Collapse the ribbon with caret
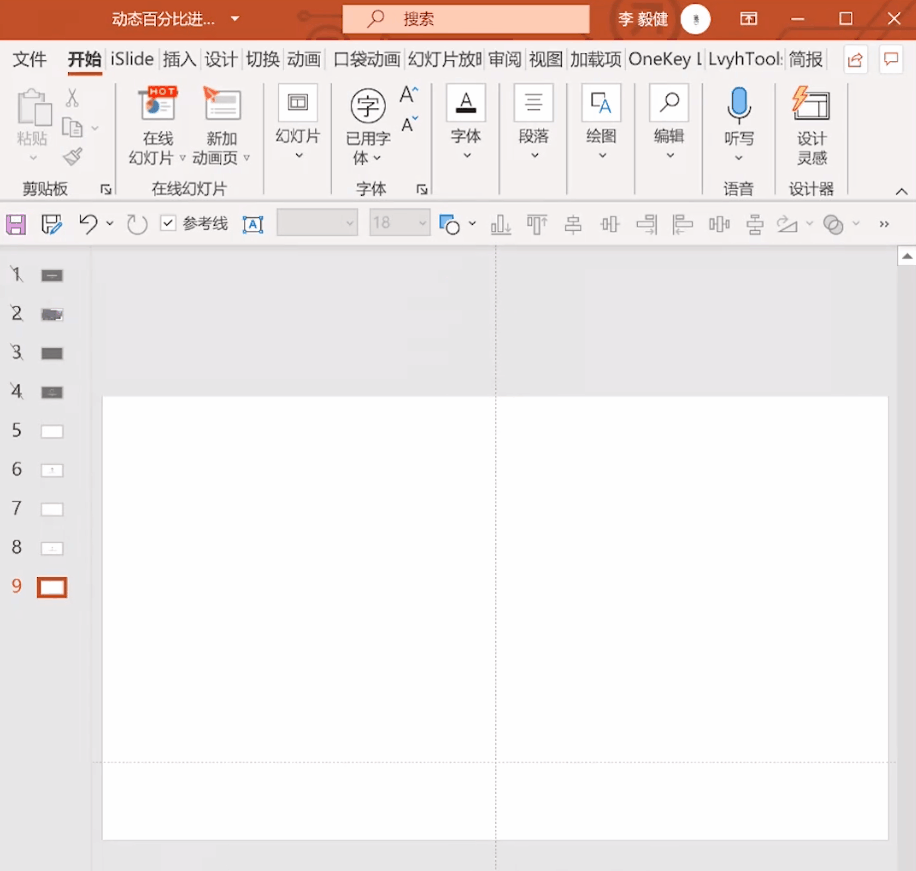Image resolution: width=916 pixels, height=871 pixels. click(x=901, y=192)
